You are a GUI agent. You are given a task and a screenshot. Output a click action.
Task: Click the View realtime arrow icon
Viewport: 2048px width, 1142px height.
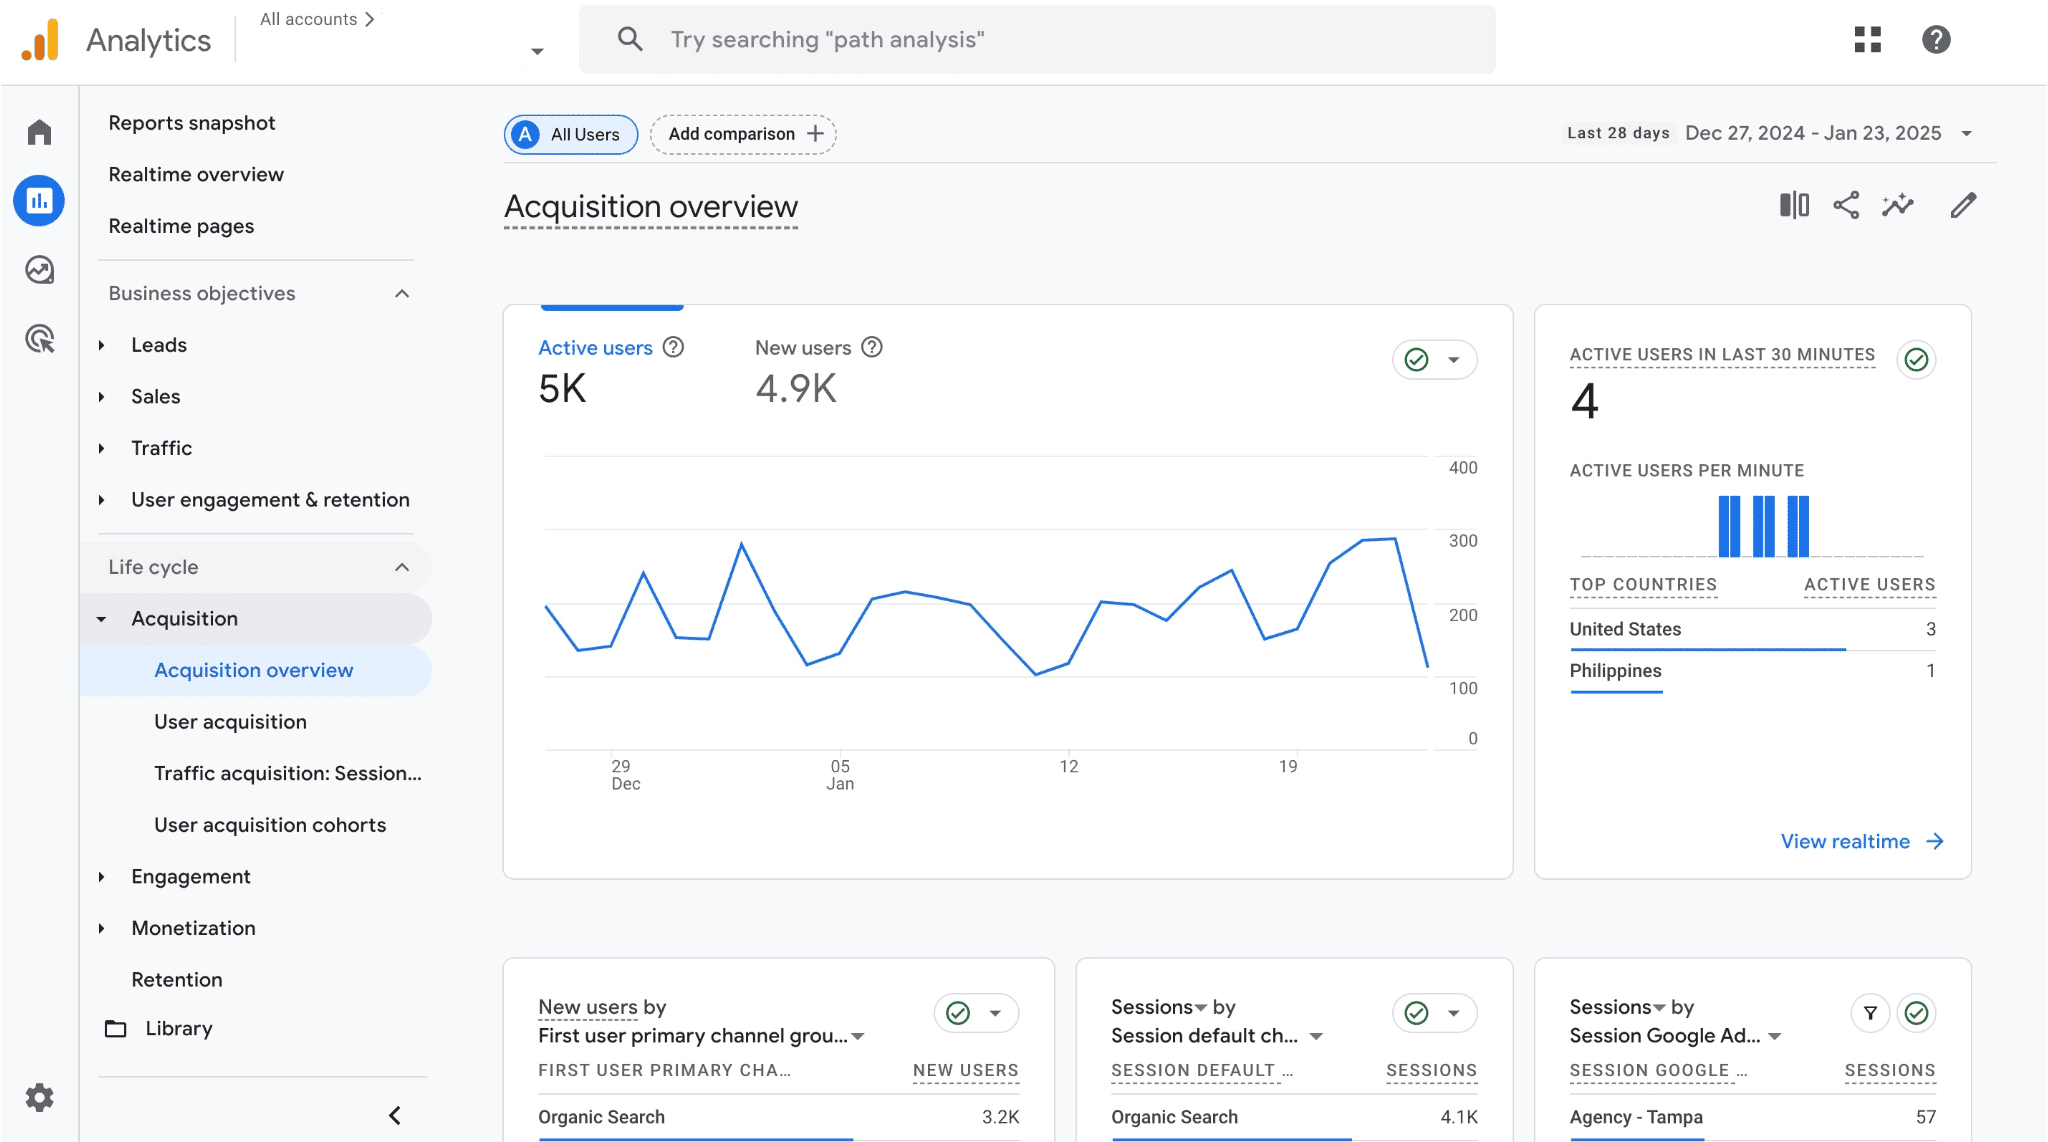click(1935, 841)
